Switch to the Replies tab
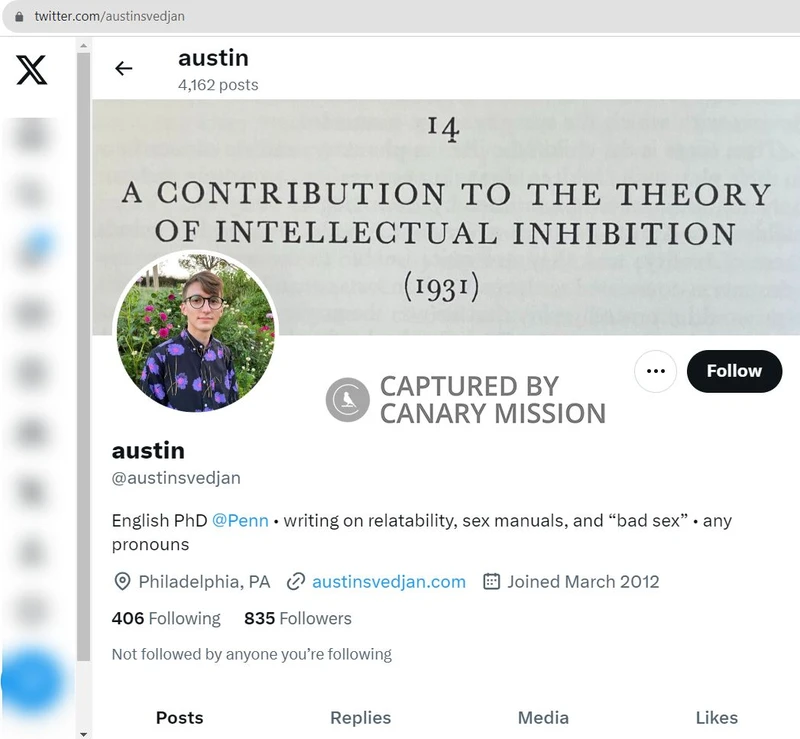 (x=360, y=718)
